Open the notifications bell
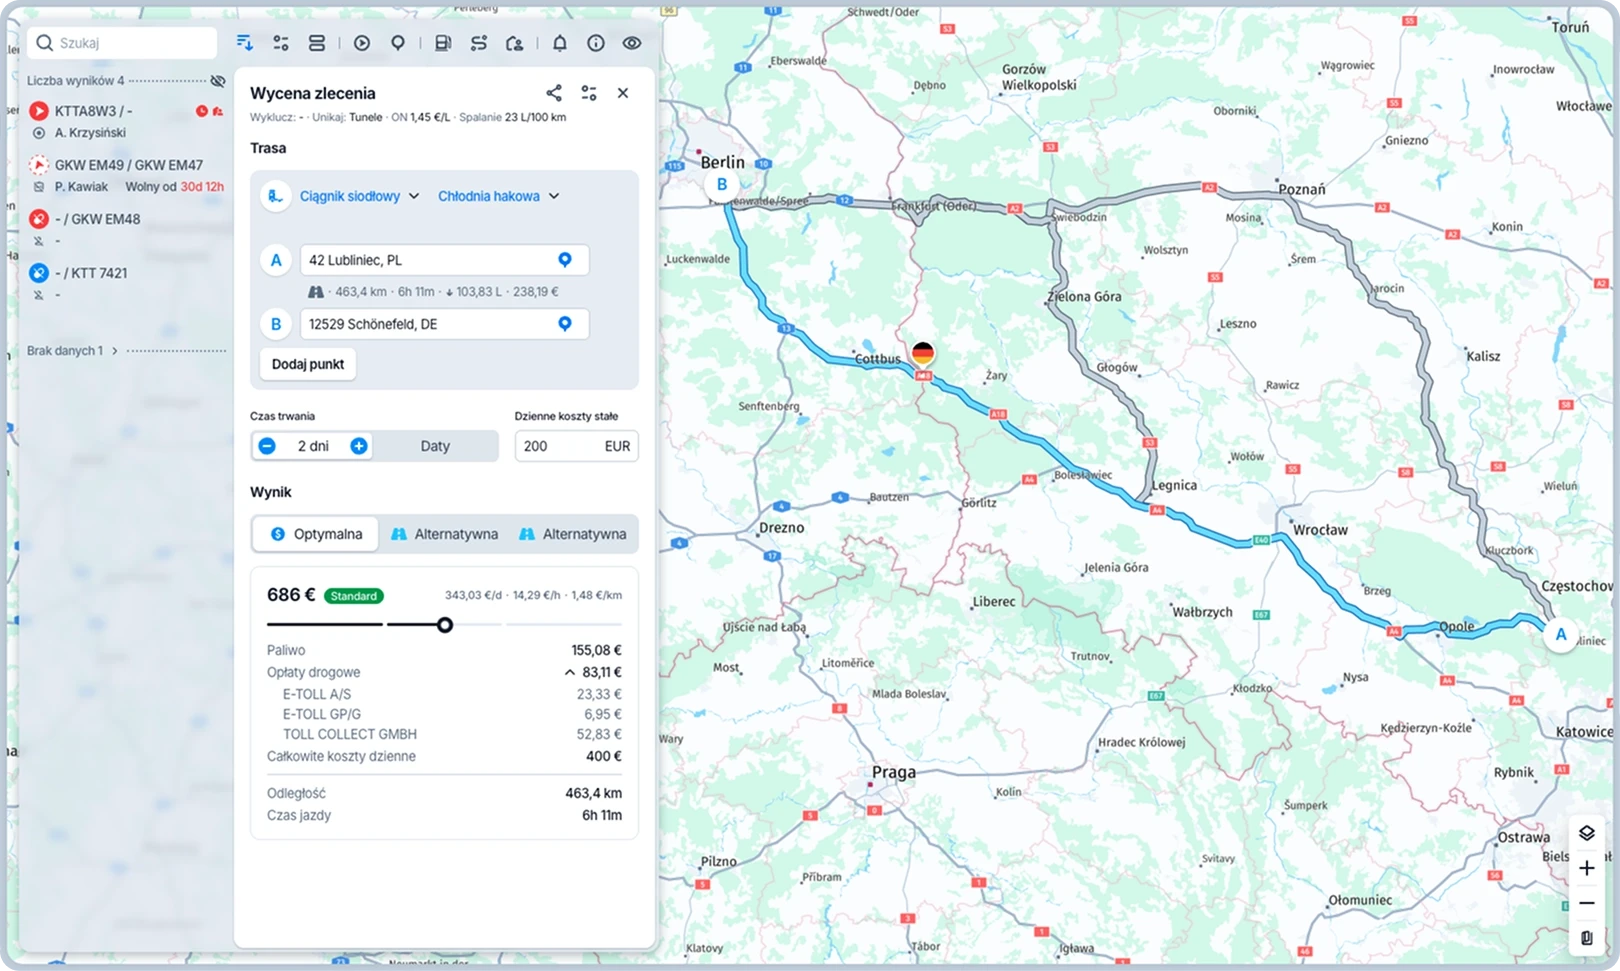The height and width of the screenshot is (971, 1620). click(x=560, y=43)
